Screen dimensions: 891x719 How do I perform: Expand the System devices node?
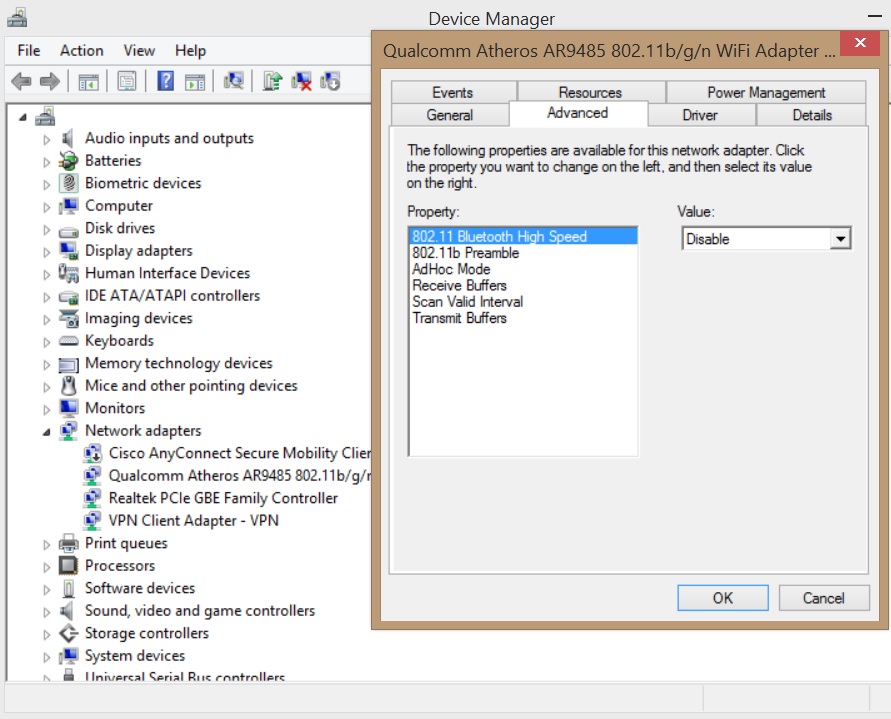[x=47, y=657]
